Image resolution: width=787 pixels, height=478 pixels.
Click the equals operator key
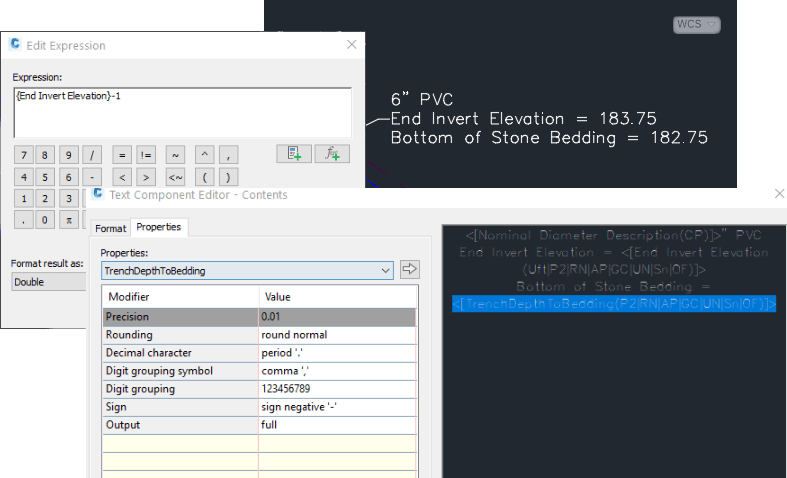pos(122,155)
